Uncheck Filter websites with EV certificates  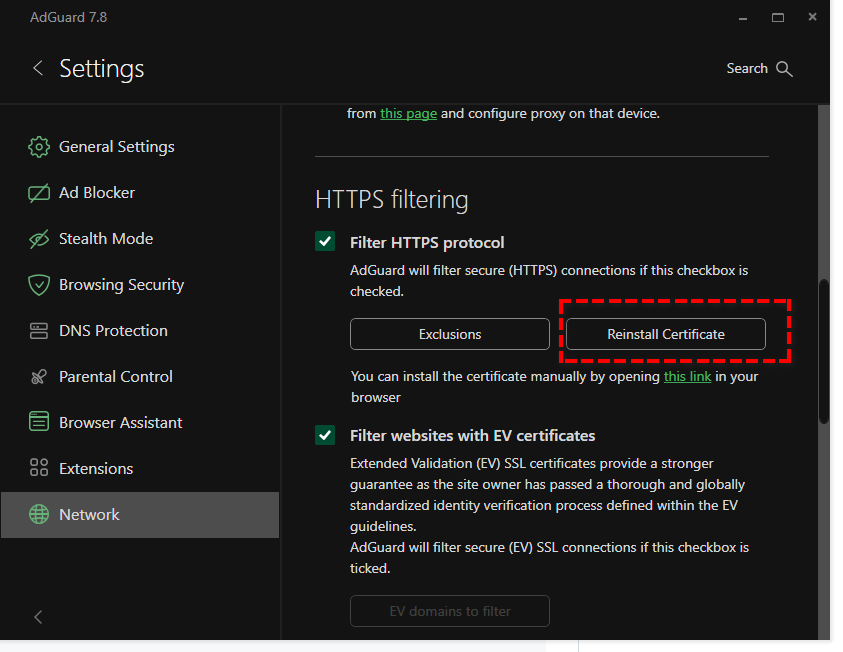point(325,435)
